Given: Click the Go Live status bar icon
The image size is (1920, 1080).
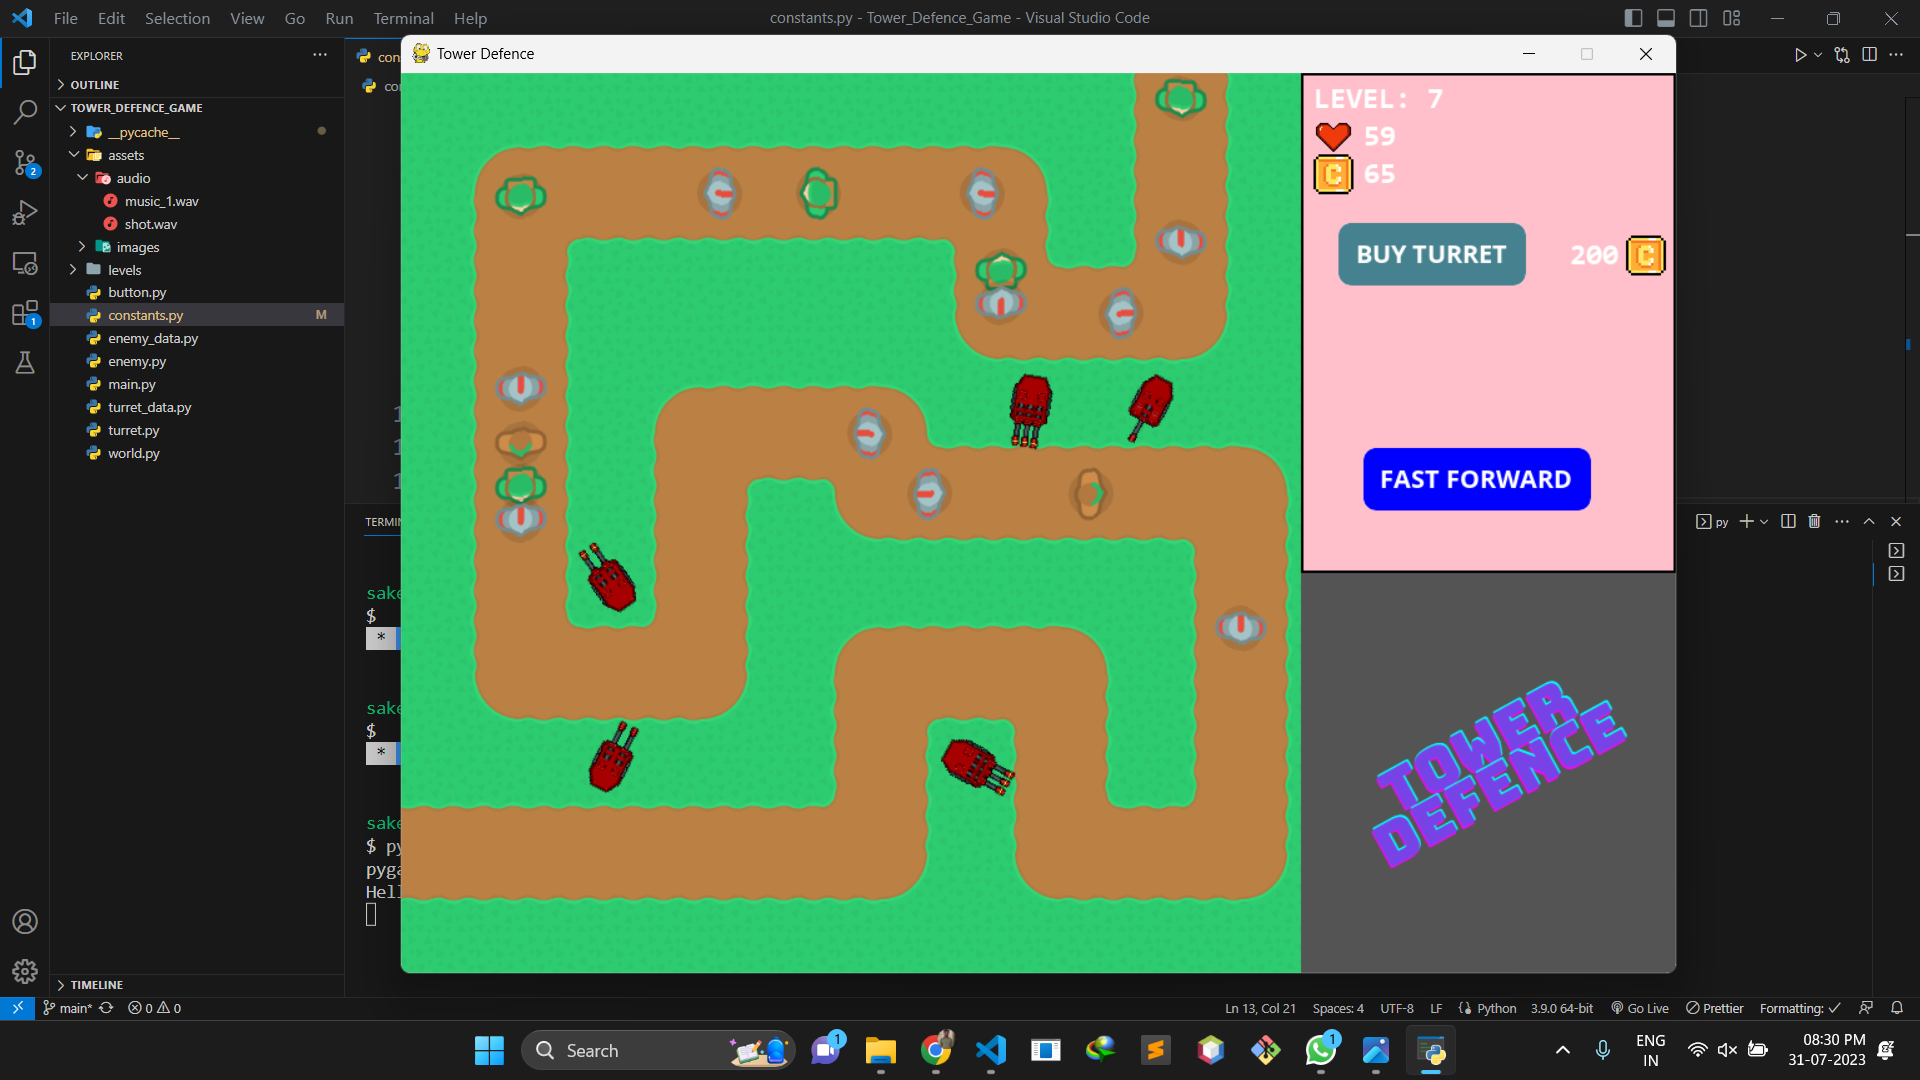Looking at the screenshot, I should tap(1638, 1008).
